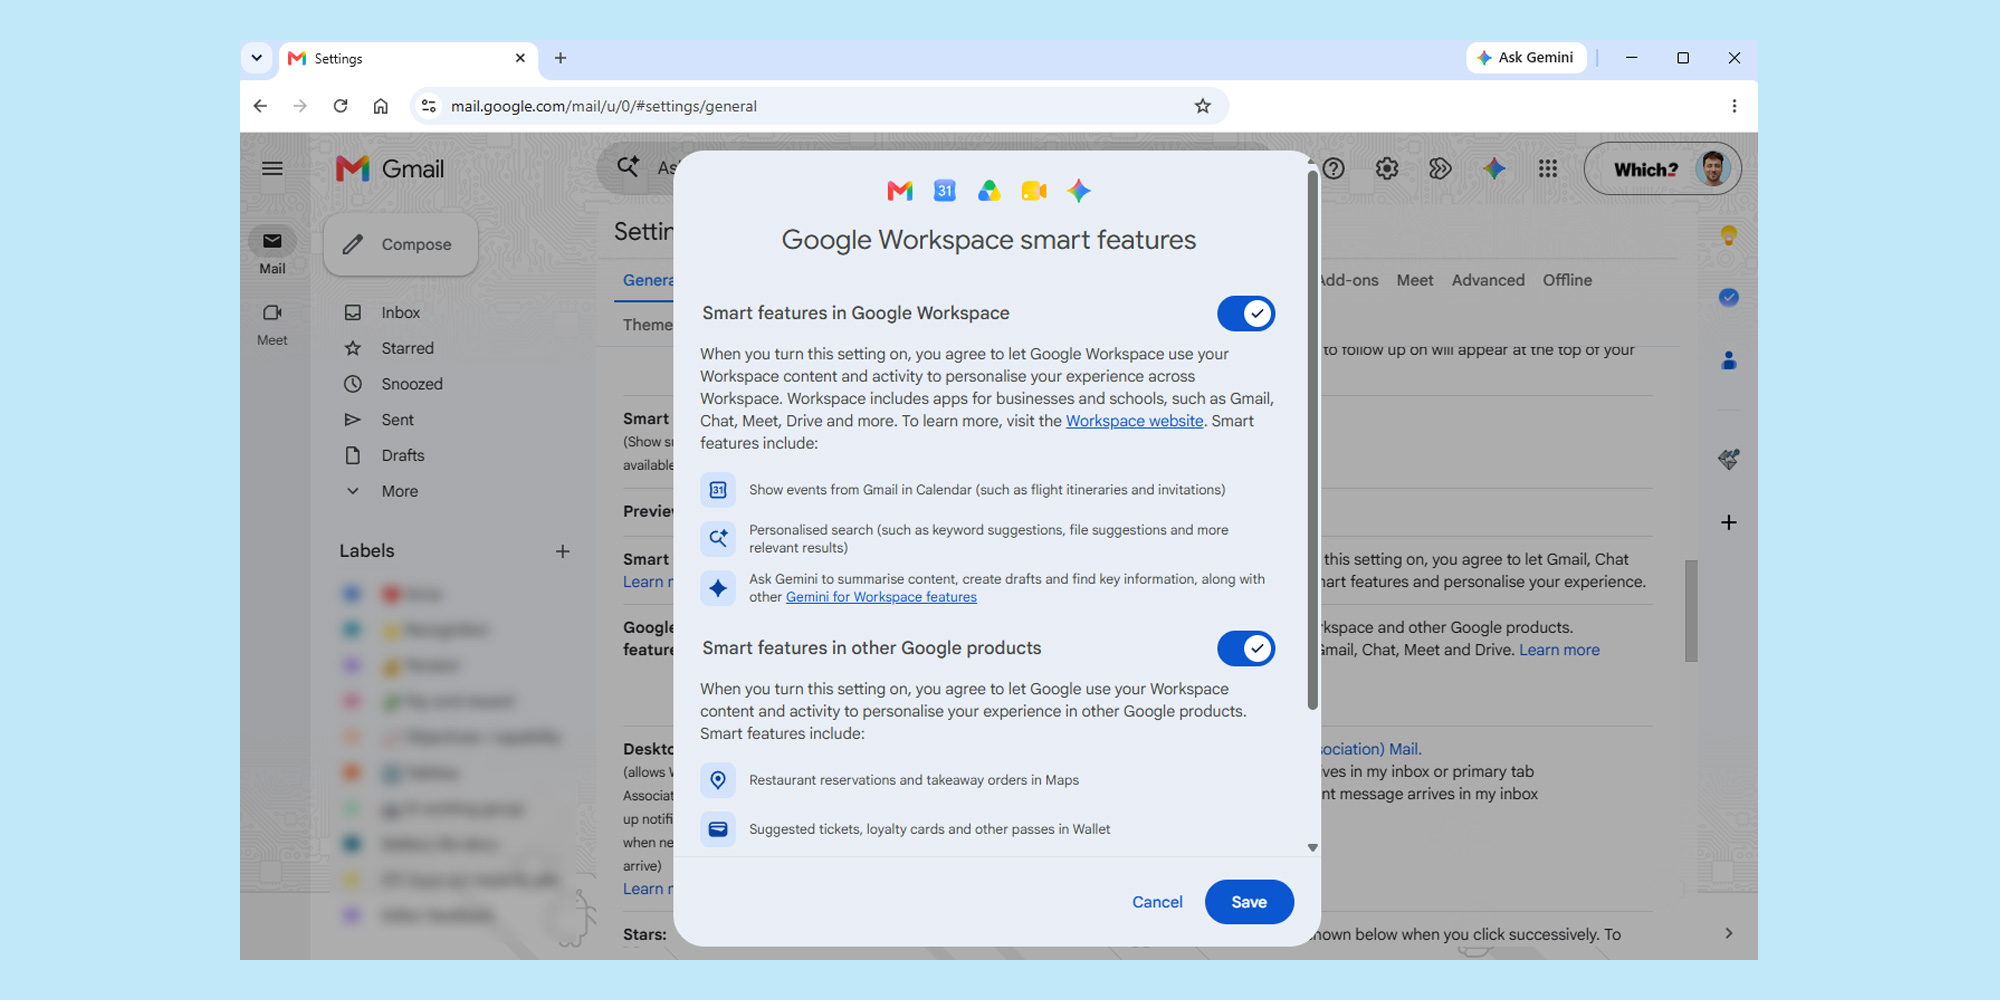Toggle Smart features in Google Workspace switch
The image size is (2000, 1000).
click(x=1246, y=314)
